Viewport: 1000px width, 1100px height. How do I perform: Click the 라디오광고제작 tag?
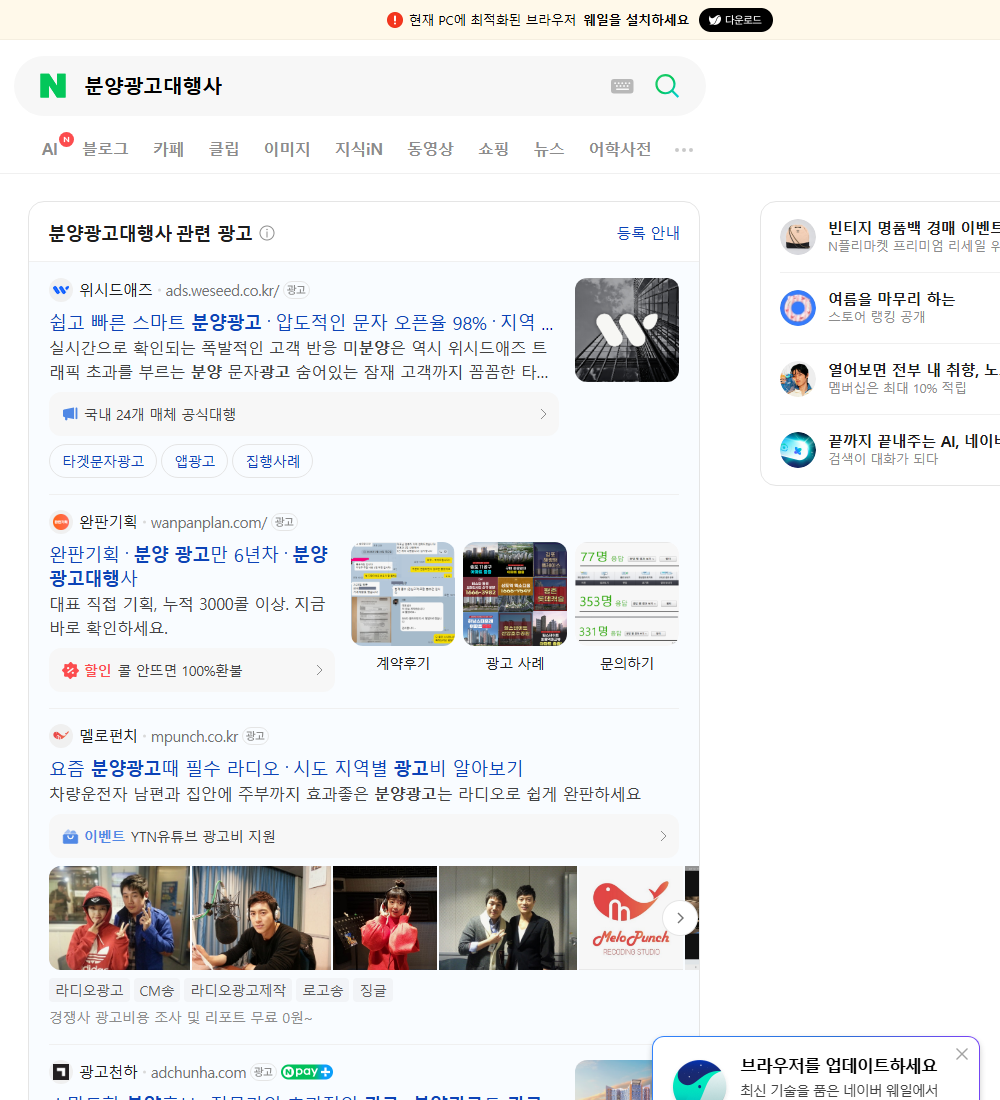[x=239, y=990]
